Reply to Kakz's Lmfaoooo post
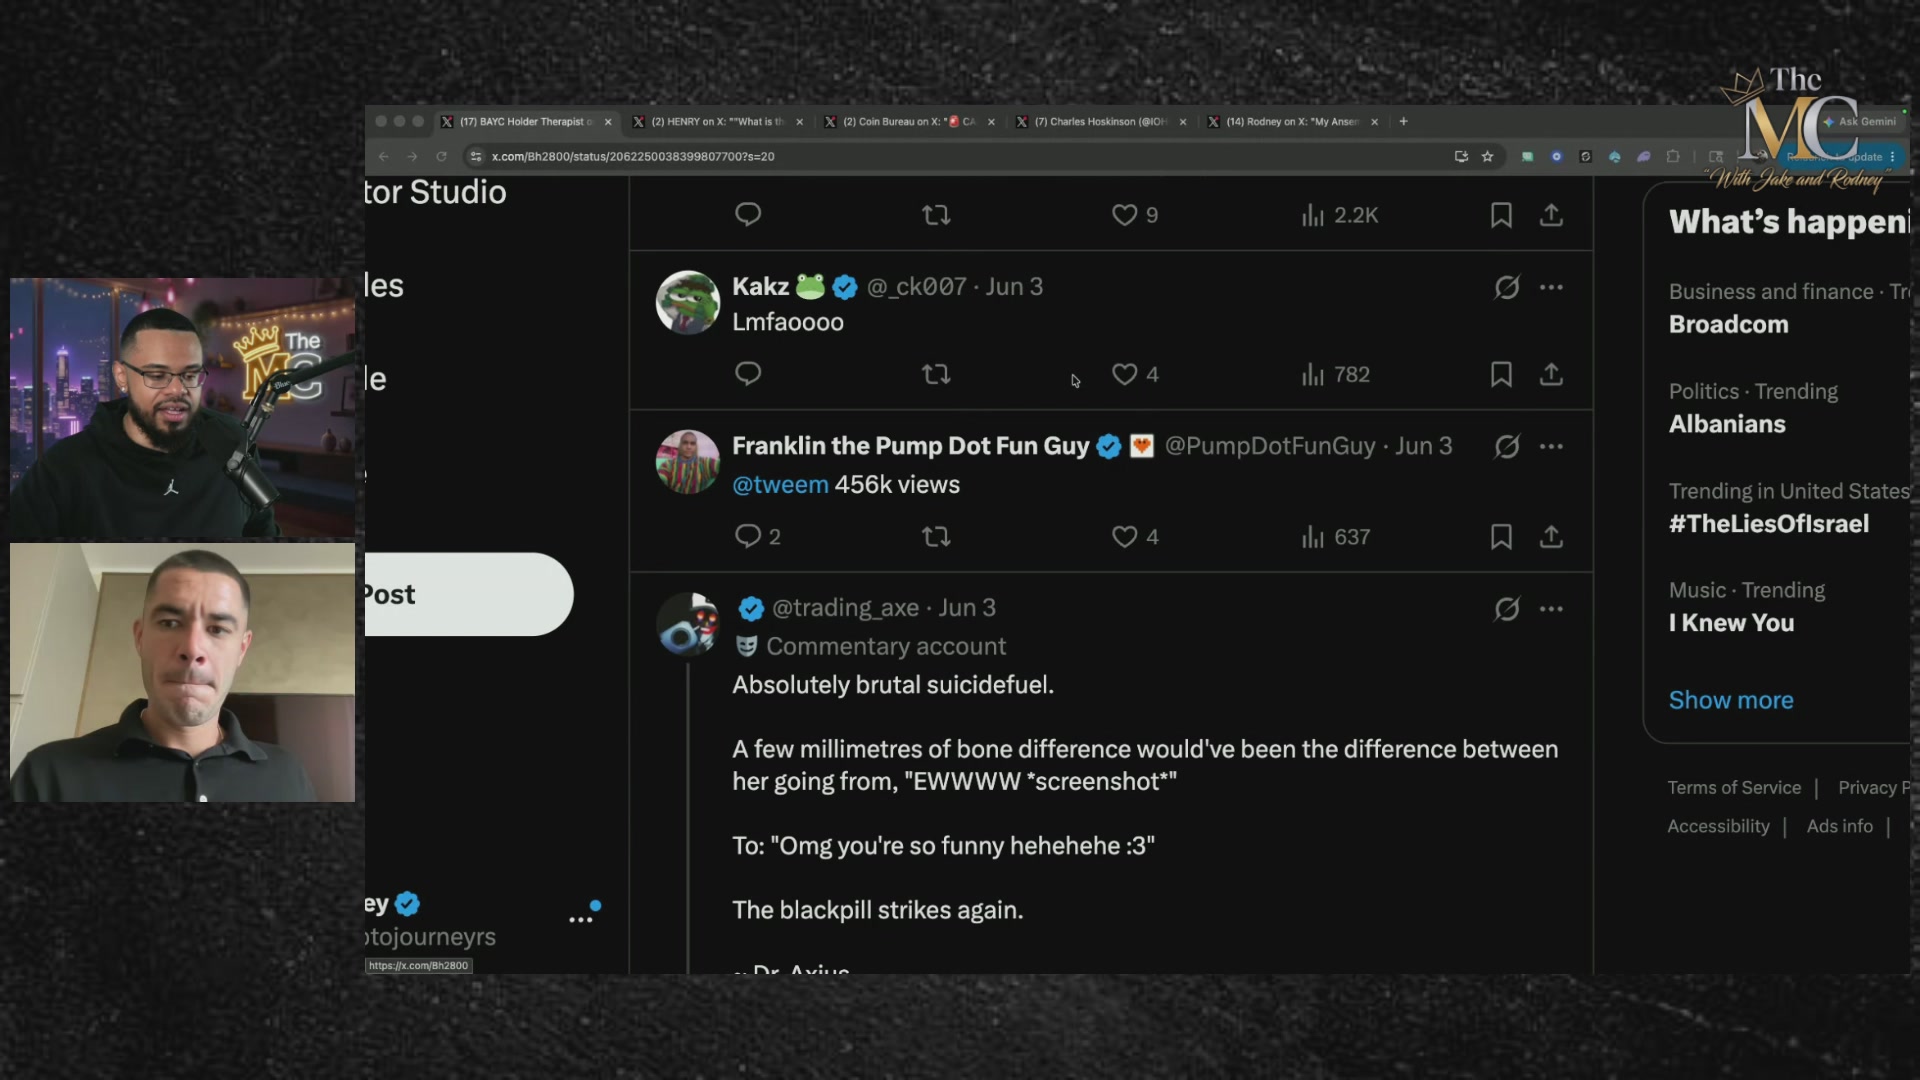The width and height of the screenshot is (1920, 1080). point(748,374)
